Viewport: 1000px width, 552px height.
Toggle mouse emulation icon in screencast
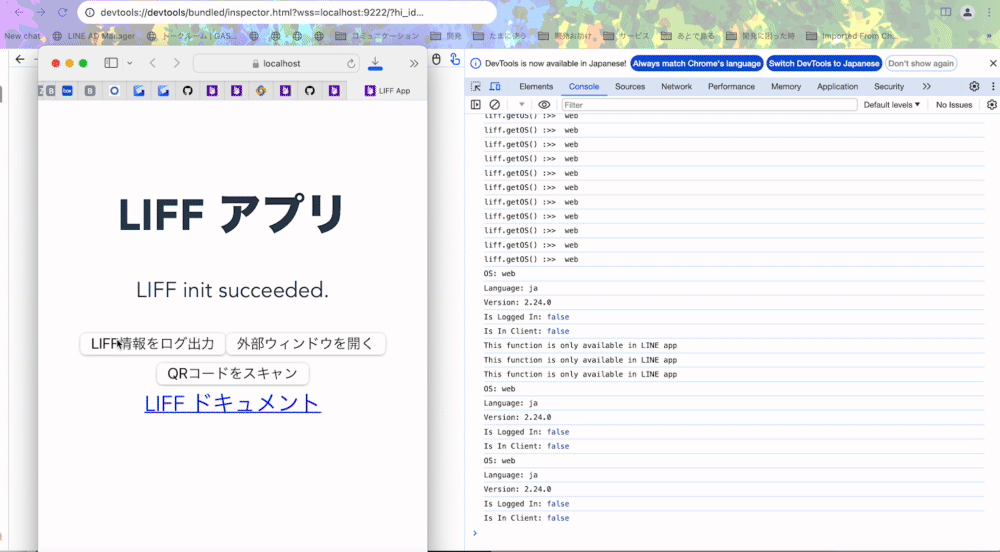(436, 59)
